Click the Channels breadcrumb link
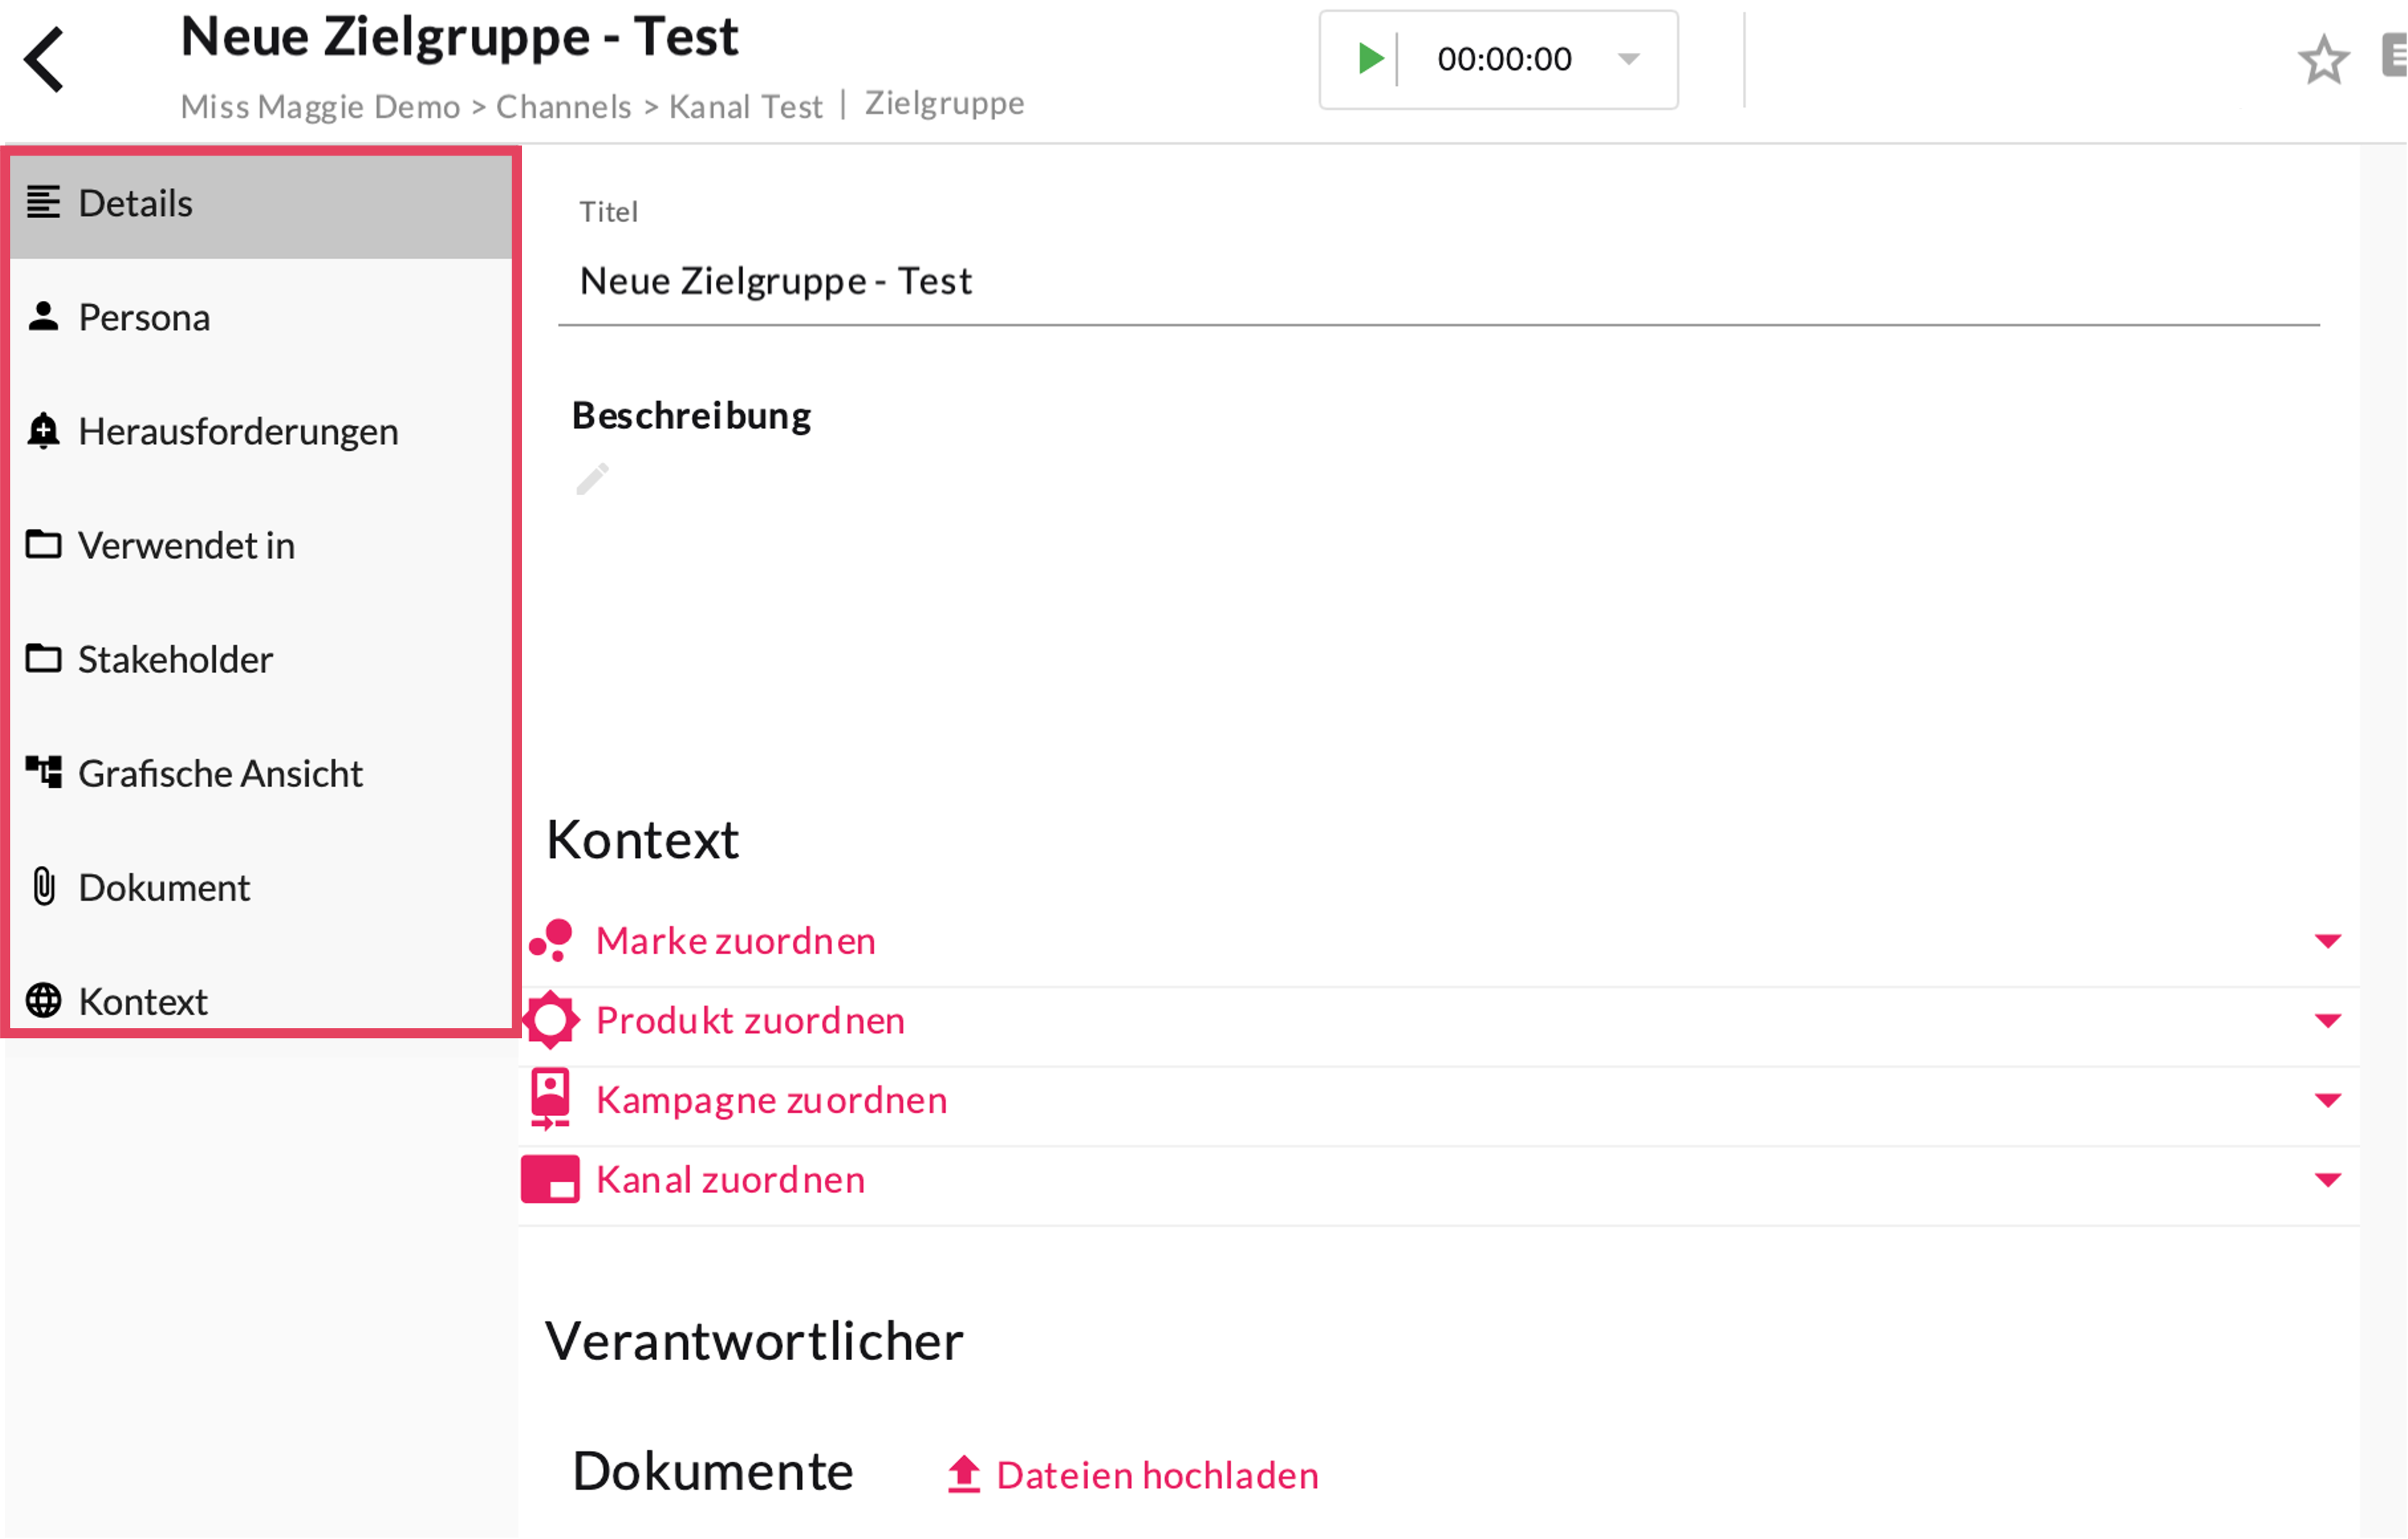Screen dimensions: 2408x1539 (563, 106)
